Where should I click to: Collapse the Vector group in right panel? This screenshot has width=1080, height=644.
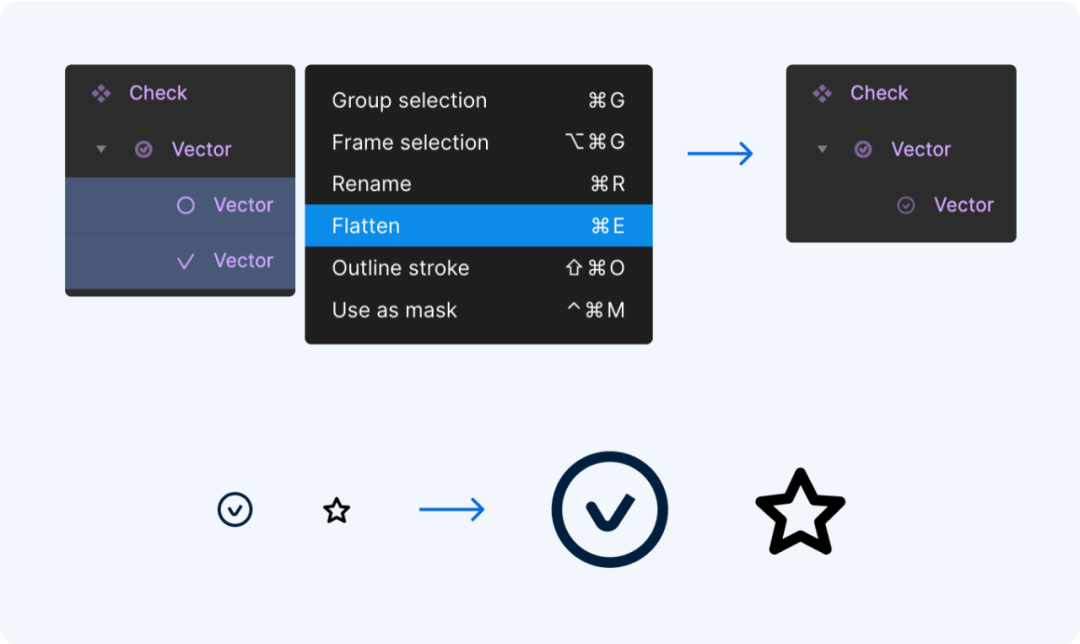pyautogui.click(x=822, y=149)
